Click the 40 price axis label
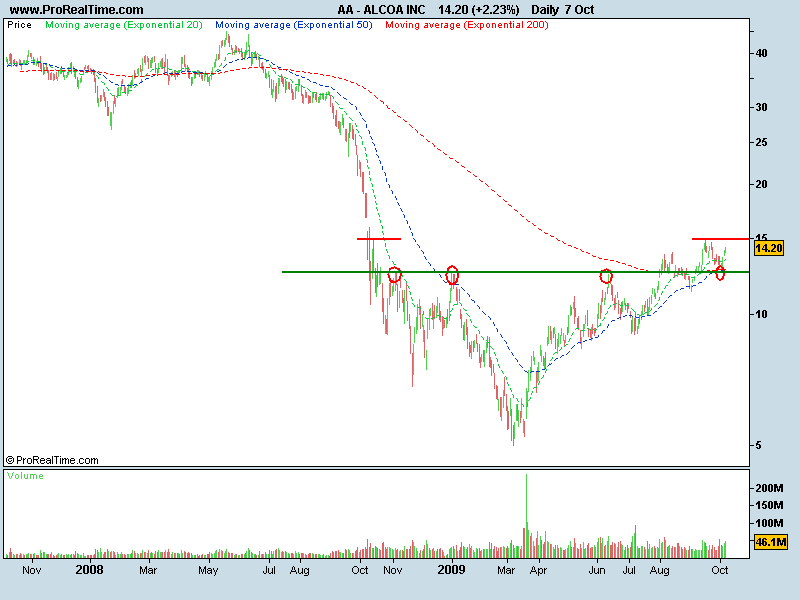Image resolution: width=800 pixels, height=600 pixels. (761, 53)
